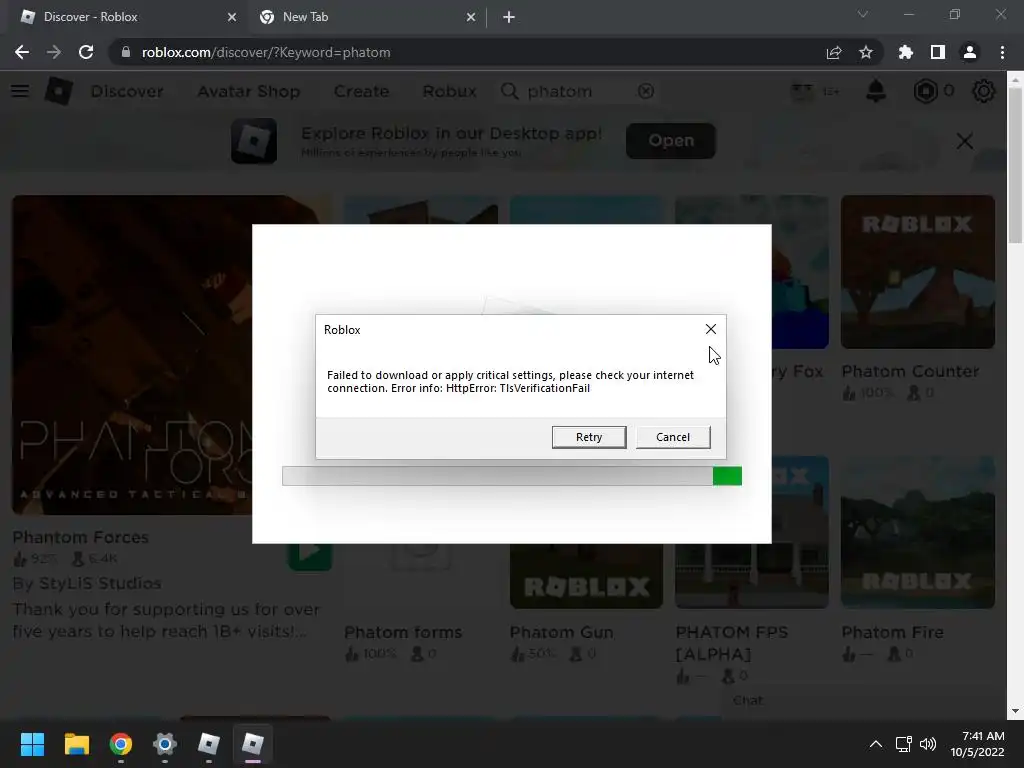
Task: Select the active Roblox taskbar icon
Action: pos(253,744)
